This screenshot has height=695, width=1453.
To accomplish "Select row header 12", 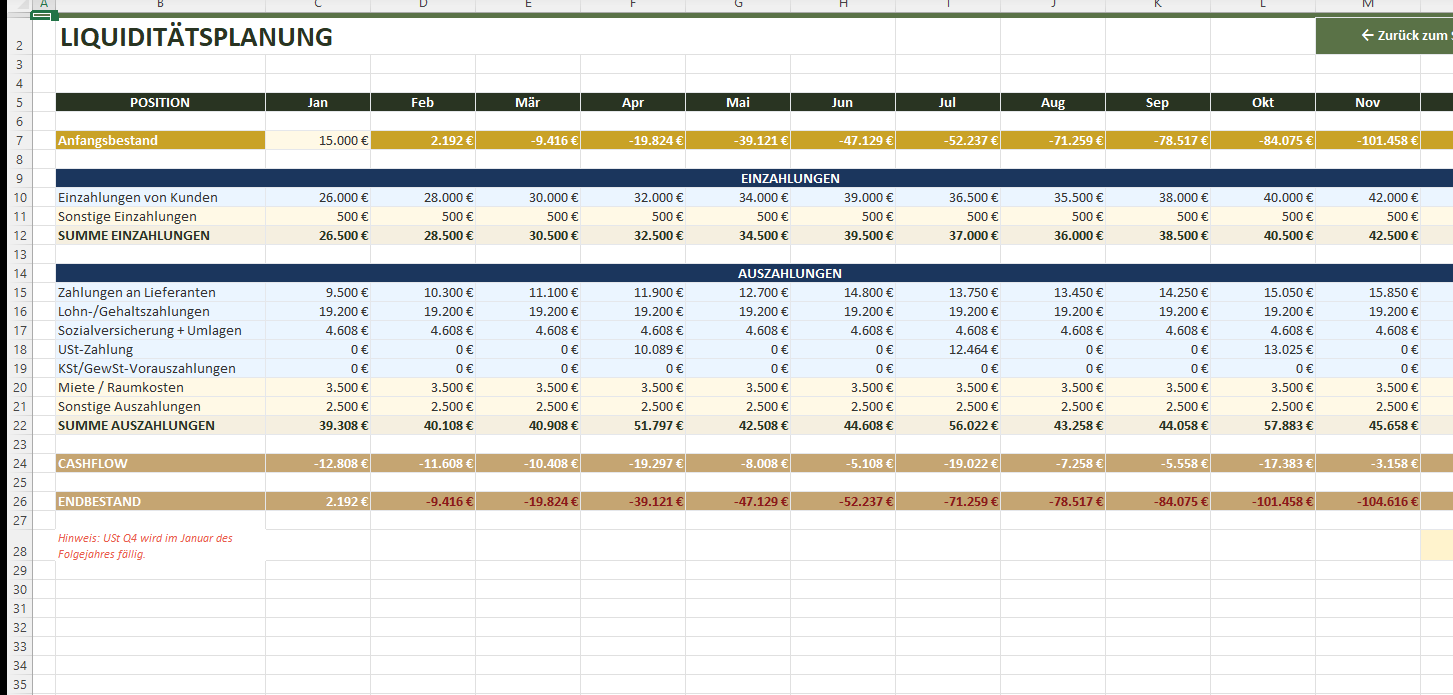I will 19,236.
